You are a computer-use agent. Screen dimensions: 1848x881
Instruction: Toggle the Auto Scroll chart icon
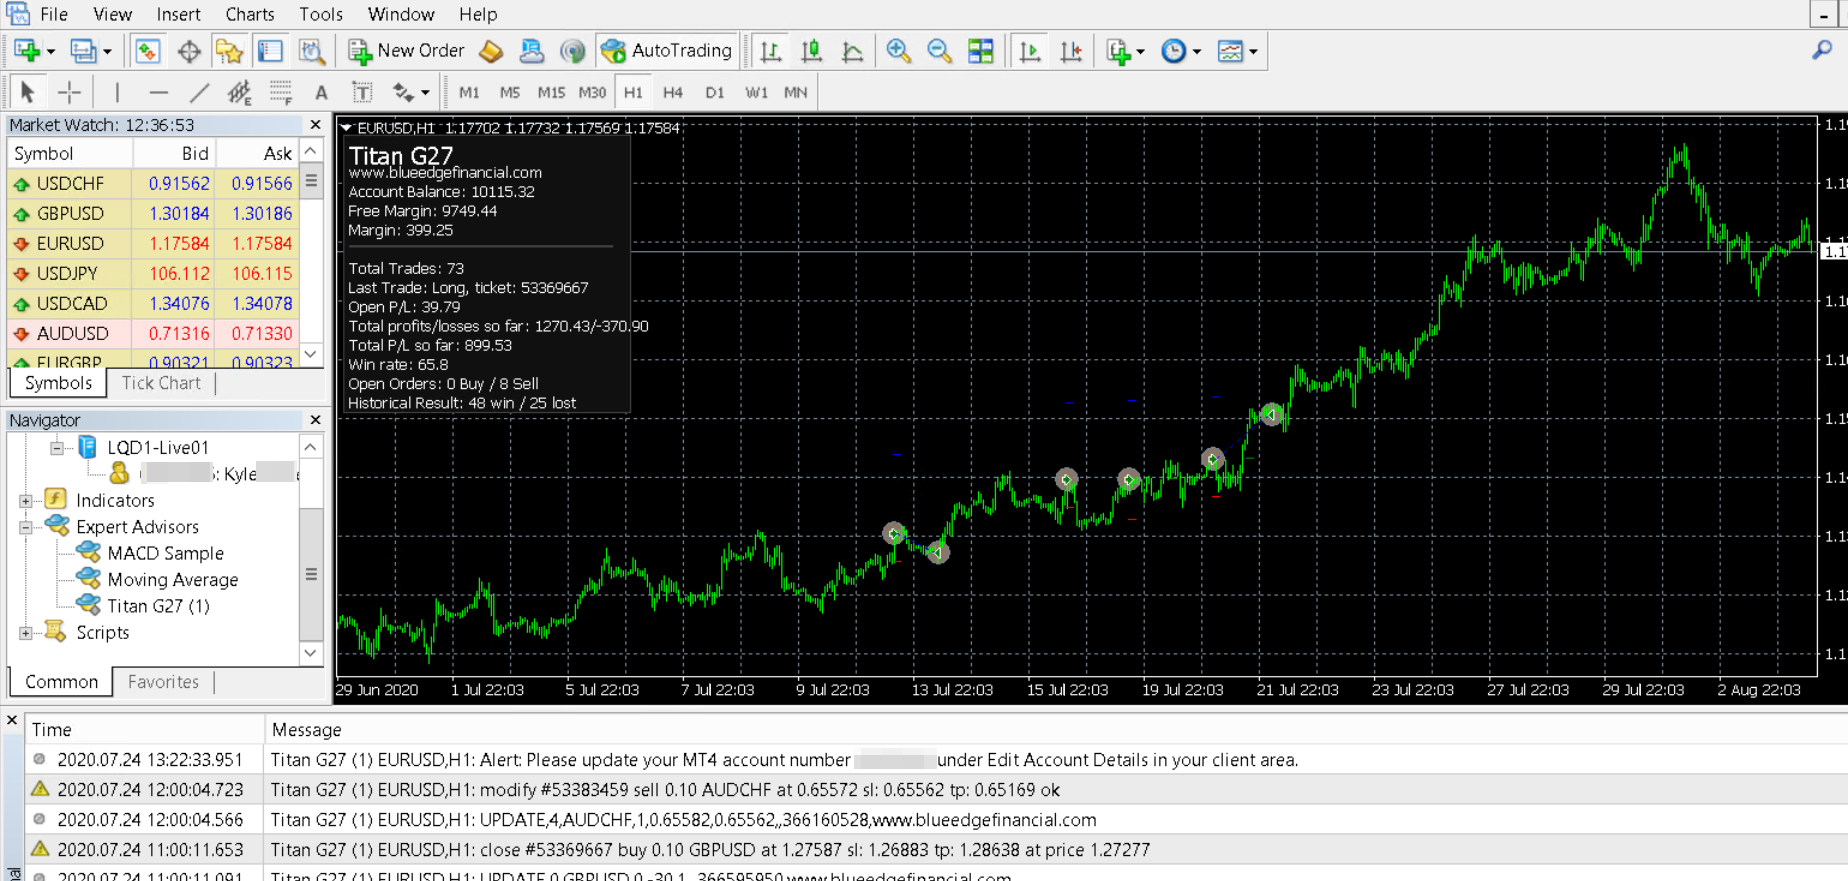pos(1029,51)
